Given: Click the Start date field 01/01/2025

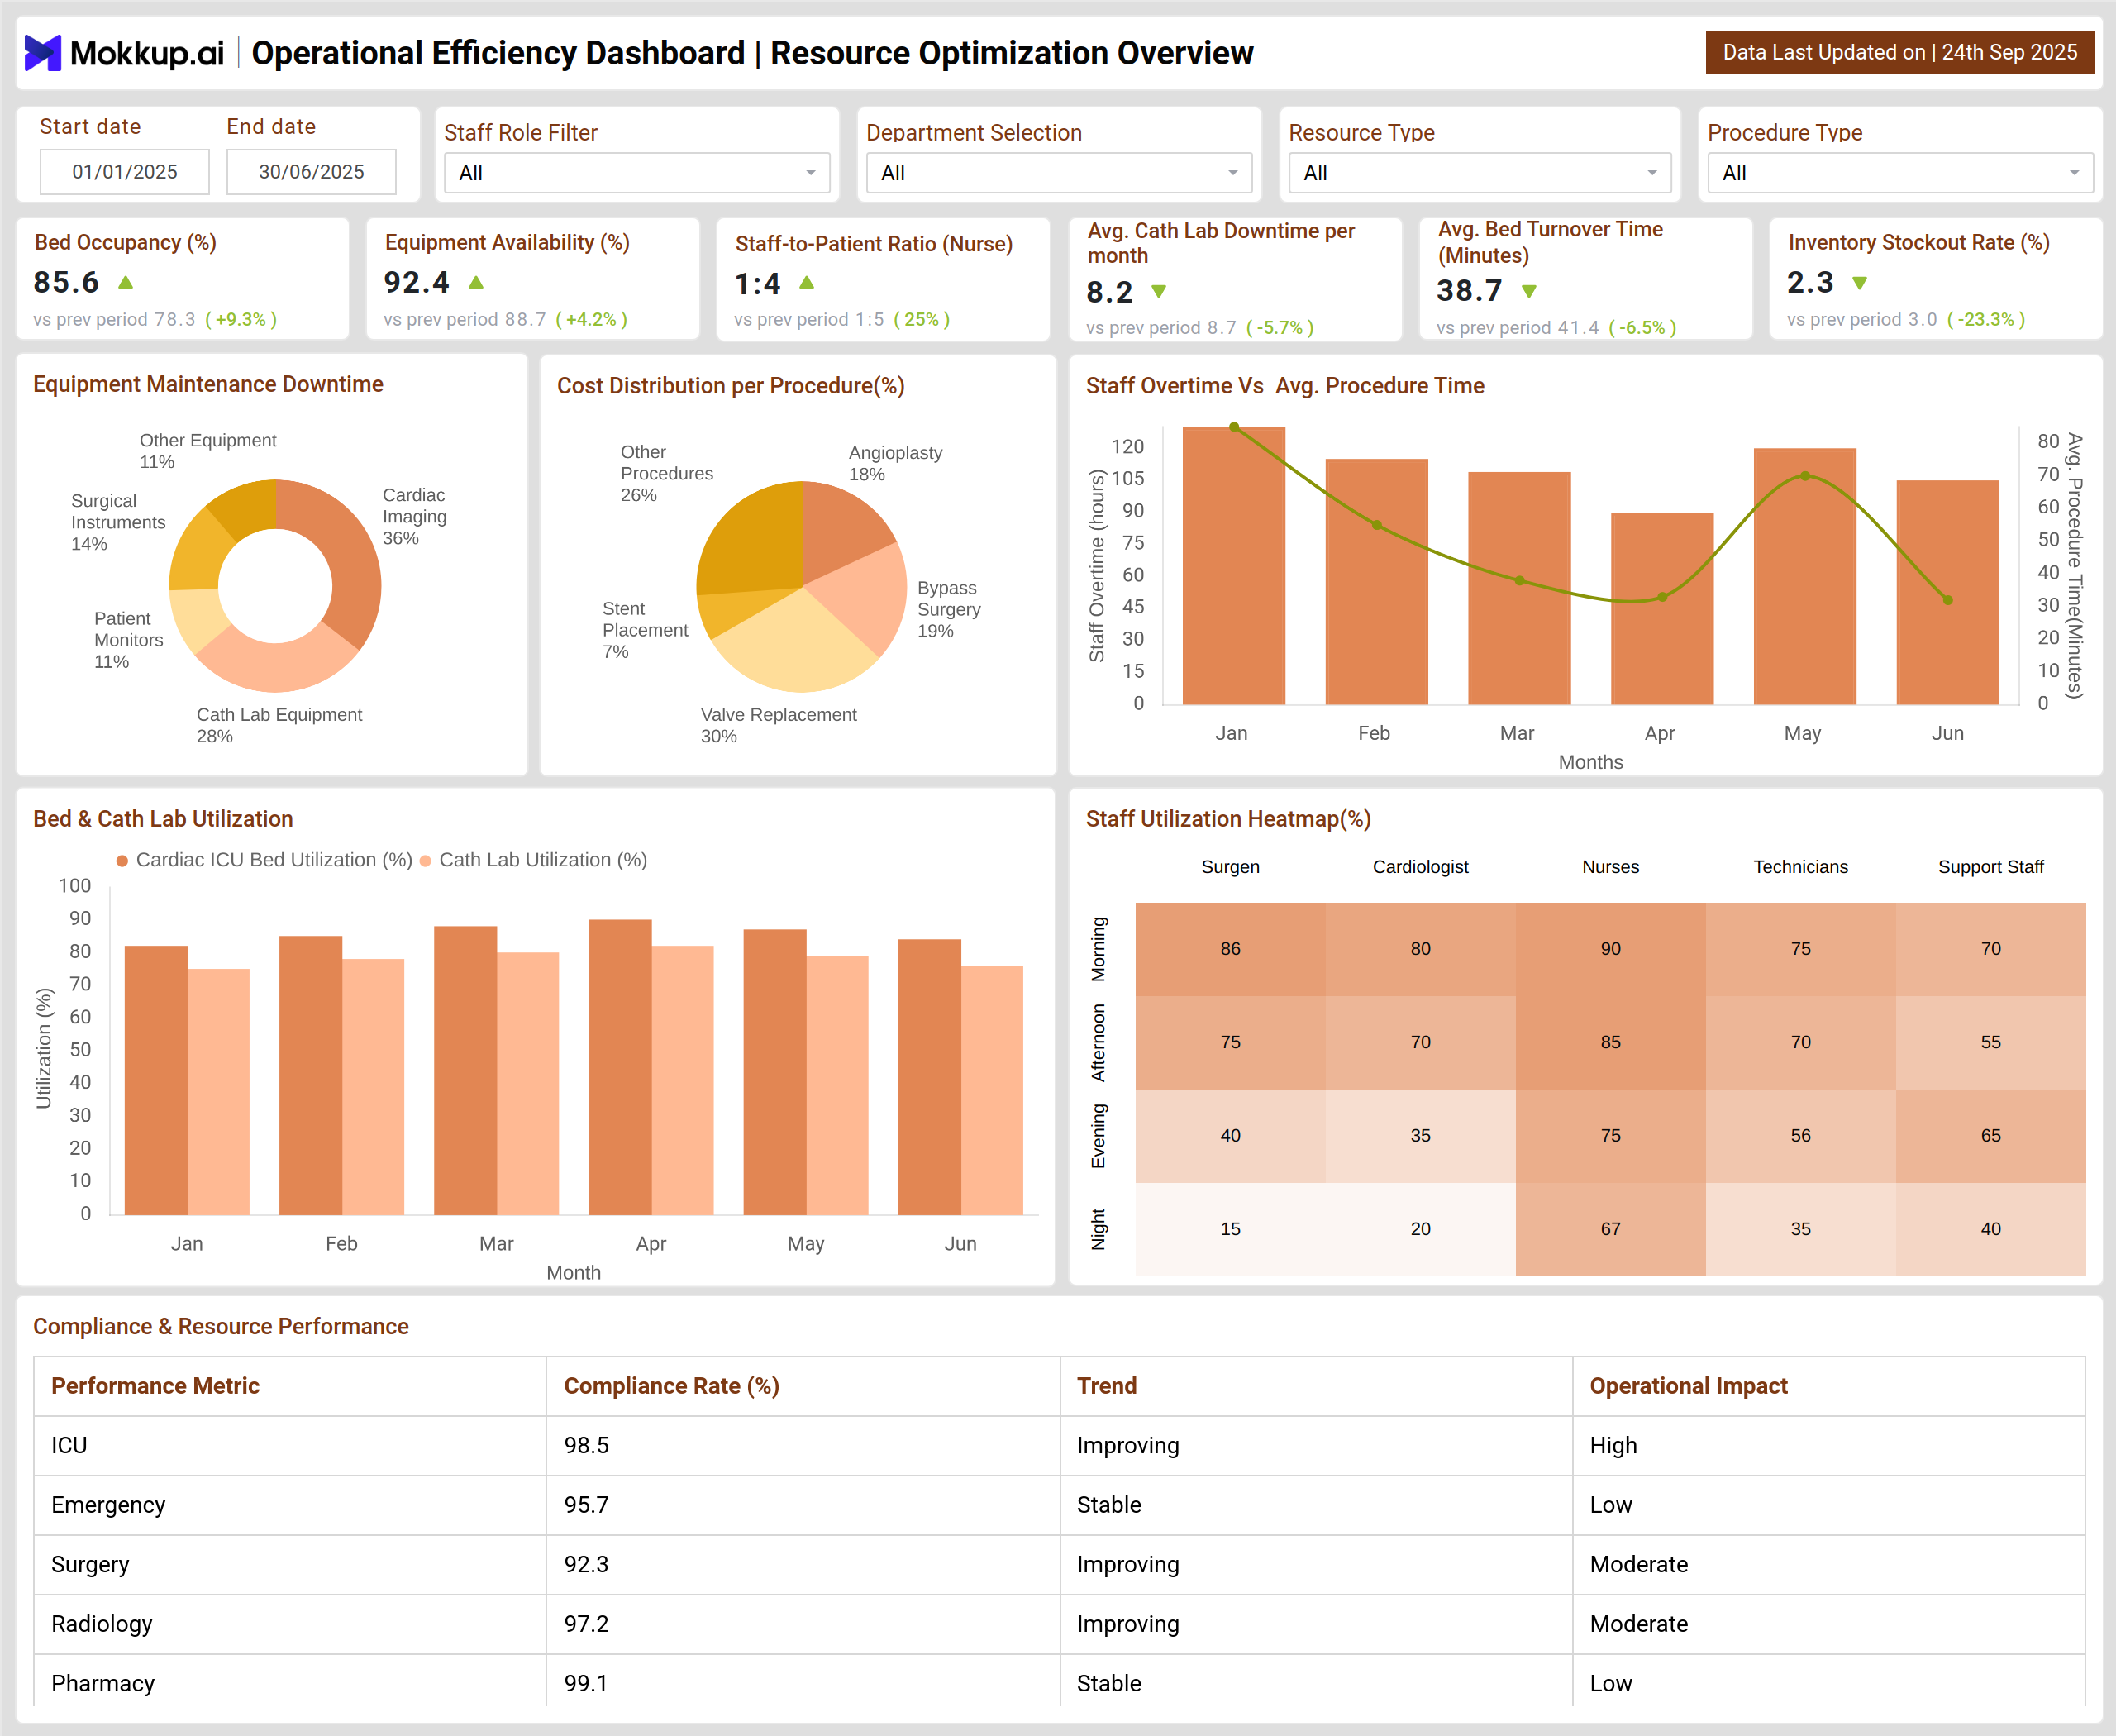Looking at the screenshot, I should [x=125, y=172].
